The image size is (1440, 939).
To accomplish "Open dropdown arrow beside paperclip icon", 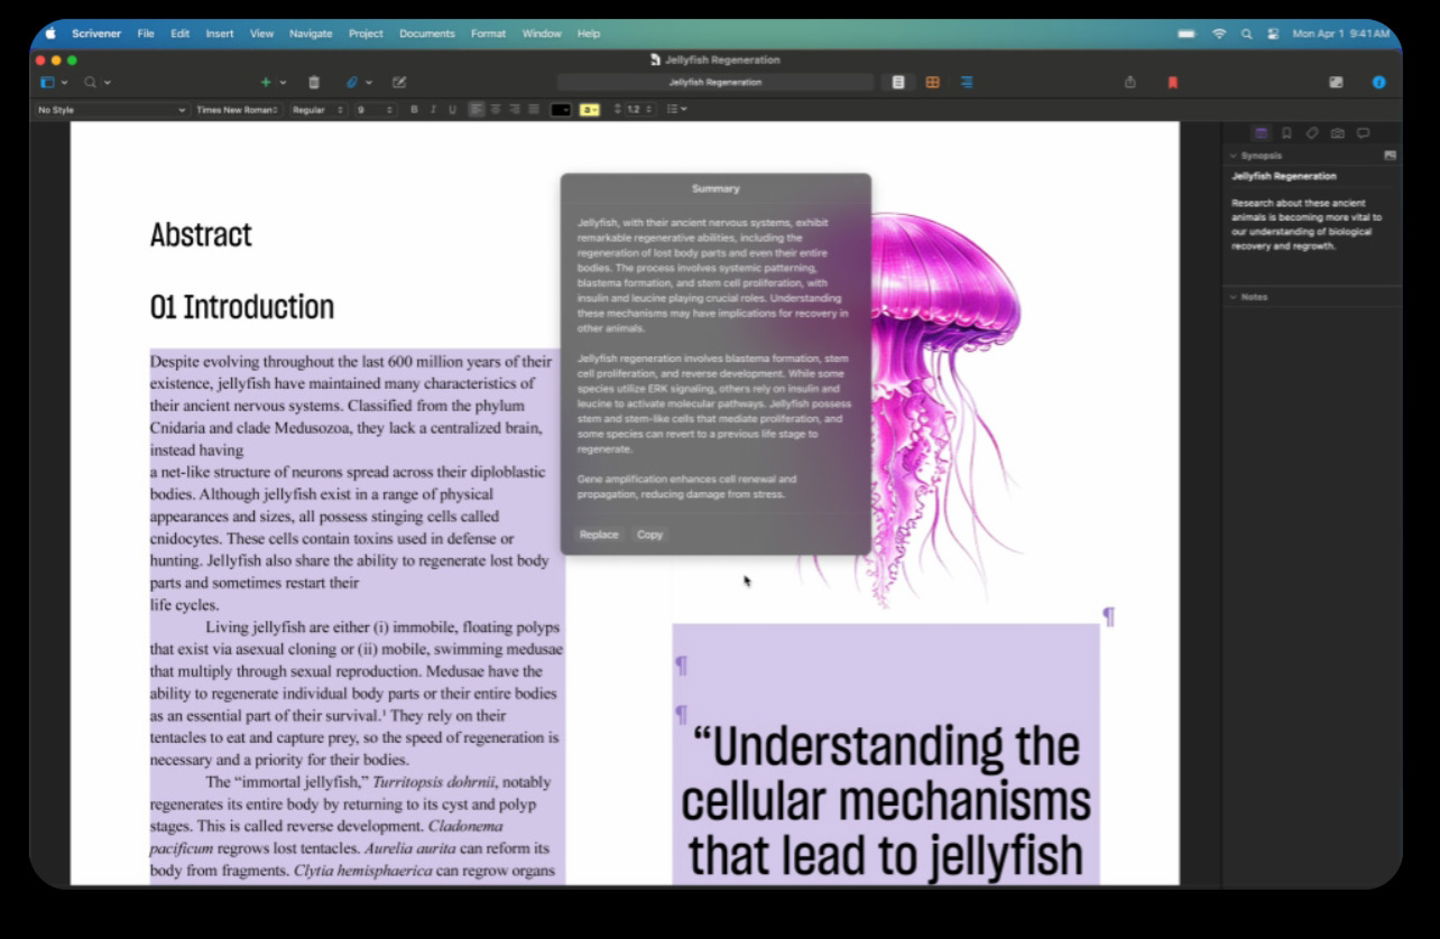I will coord(369,82).
